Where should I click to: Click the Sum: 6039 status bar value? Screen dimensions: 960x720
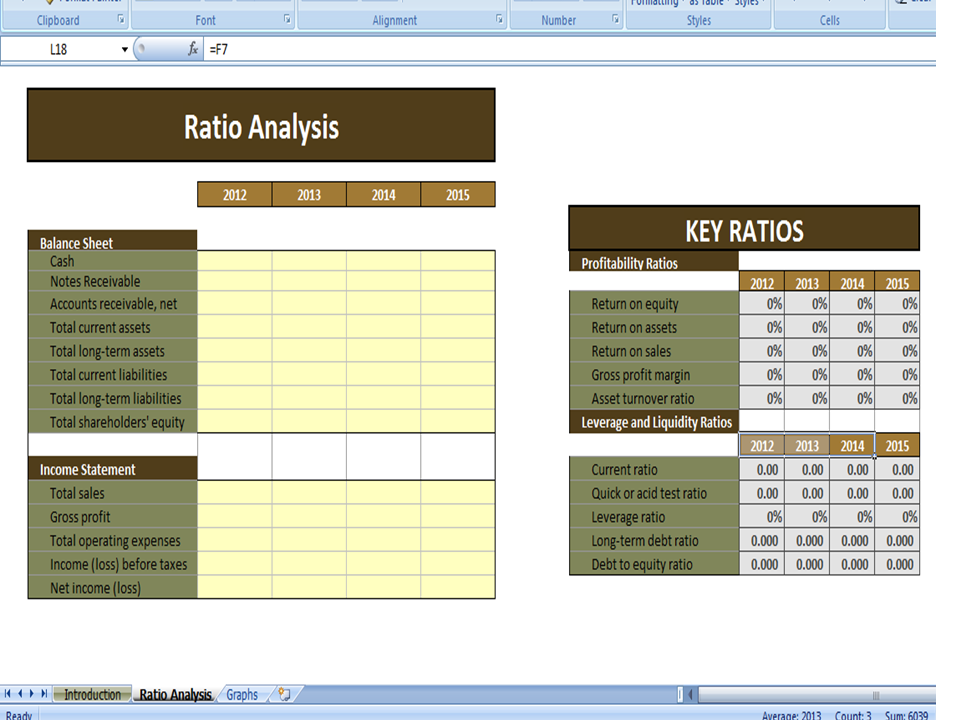pos(906,715)
